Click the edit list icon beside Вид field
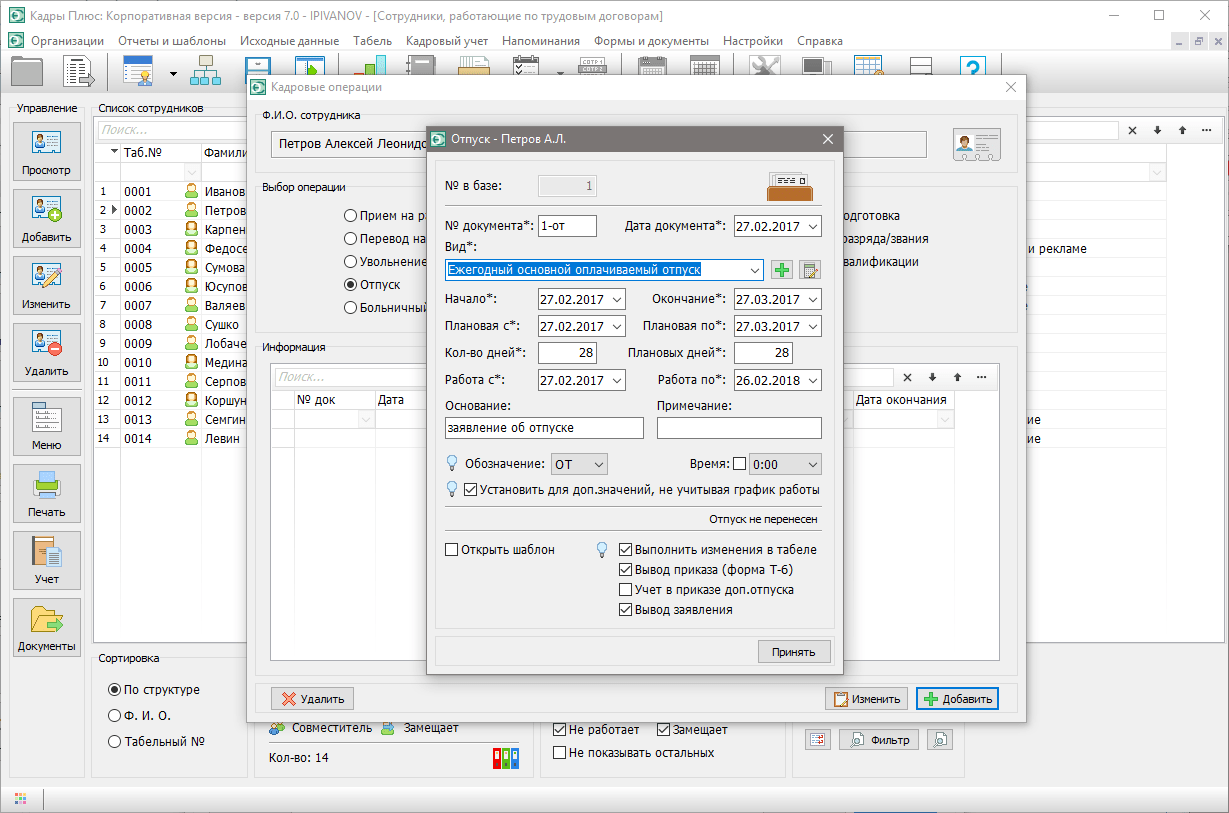Image resolution: width=1229 pixels, height=813 pixels. click(x=810, y=270)
